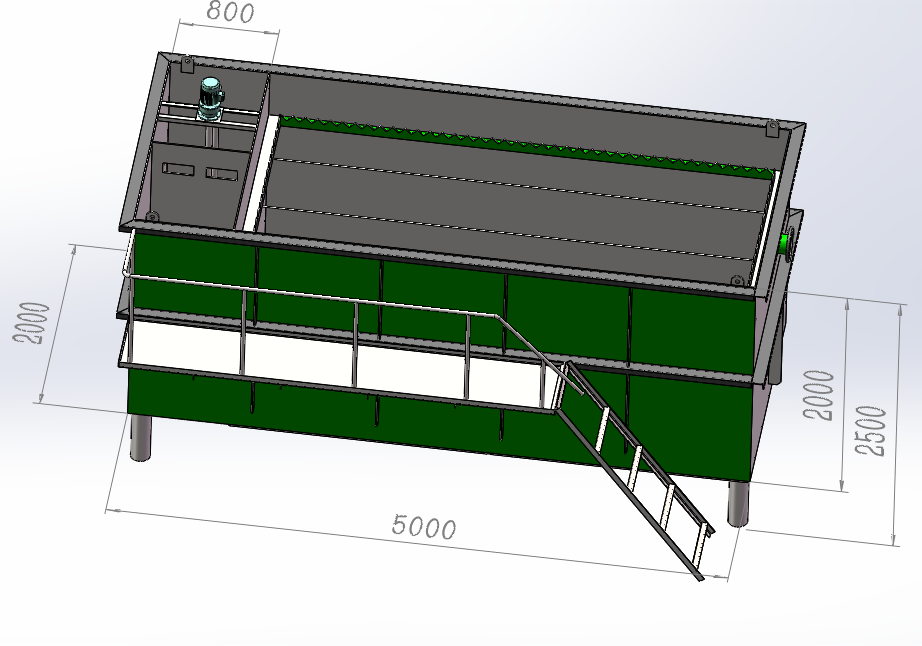Select the lifting lug above the agitator motor
This screenshot has height=646, width=922.
pos(187,63)
